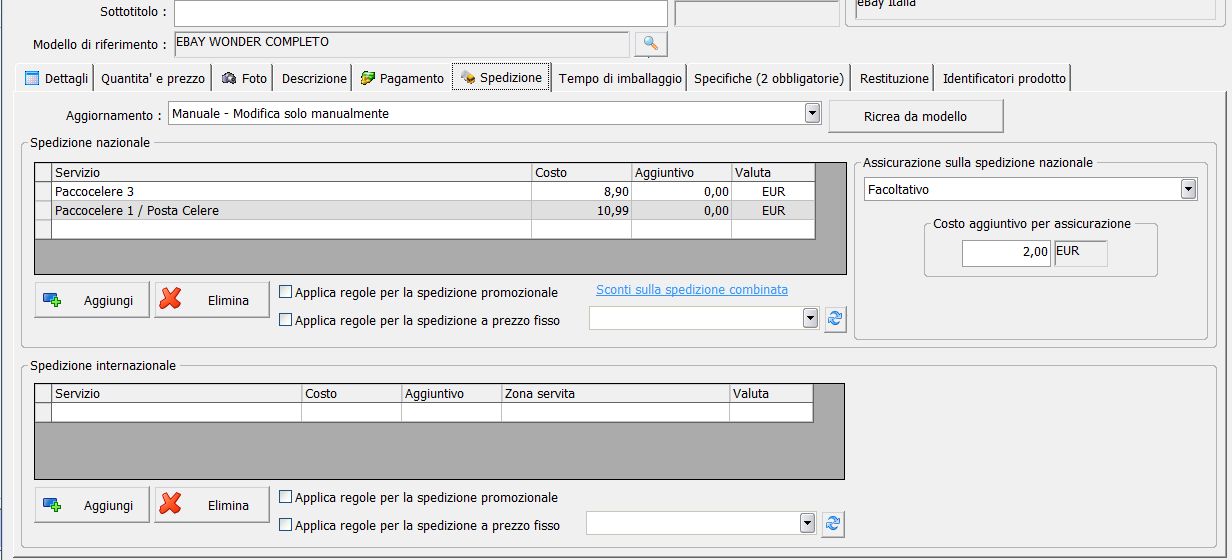The image size is (1232, 560).
Task: Click the Sottotitolo input field
Action: point(420,12)
